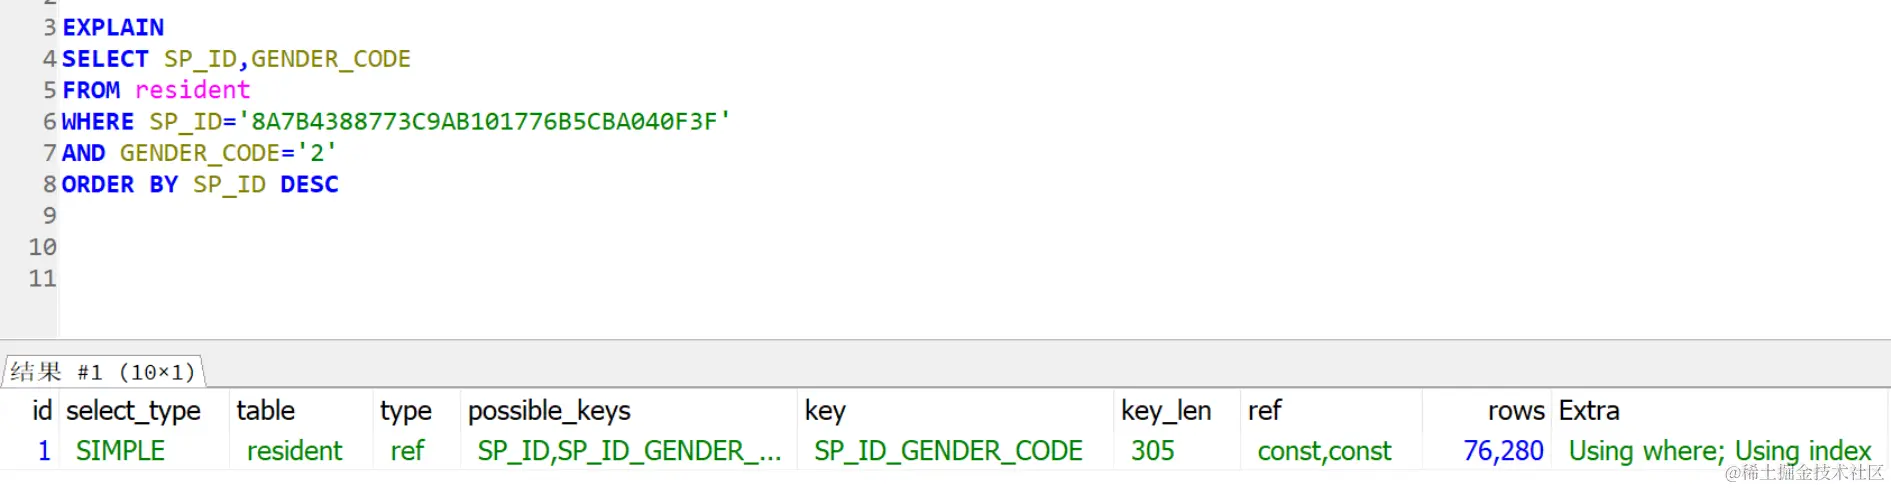The height and width of the screenshot is (489, 1891).
Task: Select the ref column header
Action: [1264, 411]
